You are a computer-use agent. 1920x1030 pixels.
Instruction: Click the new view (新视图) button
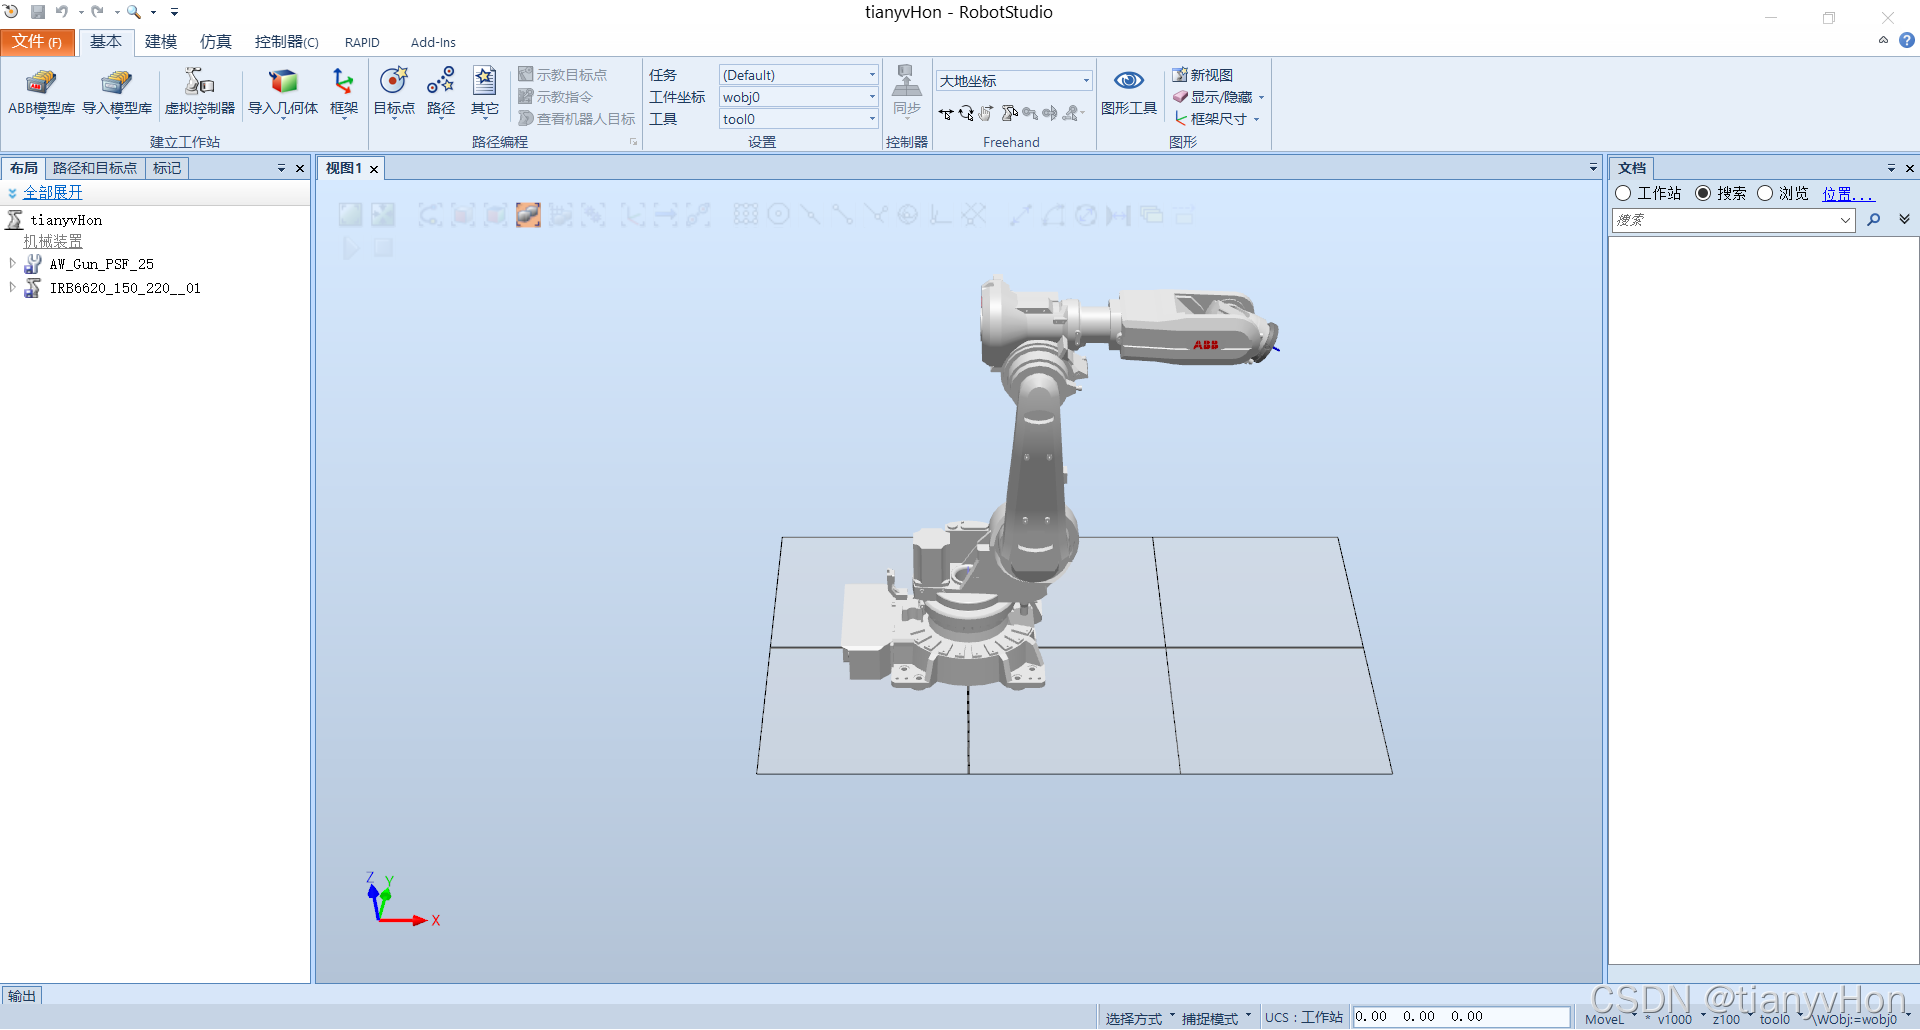click(1203, 75)
